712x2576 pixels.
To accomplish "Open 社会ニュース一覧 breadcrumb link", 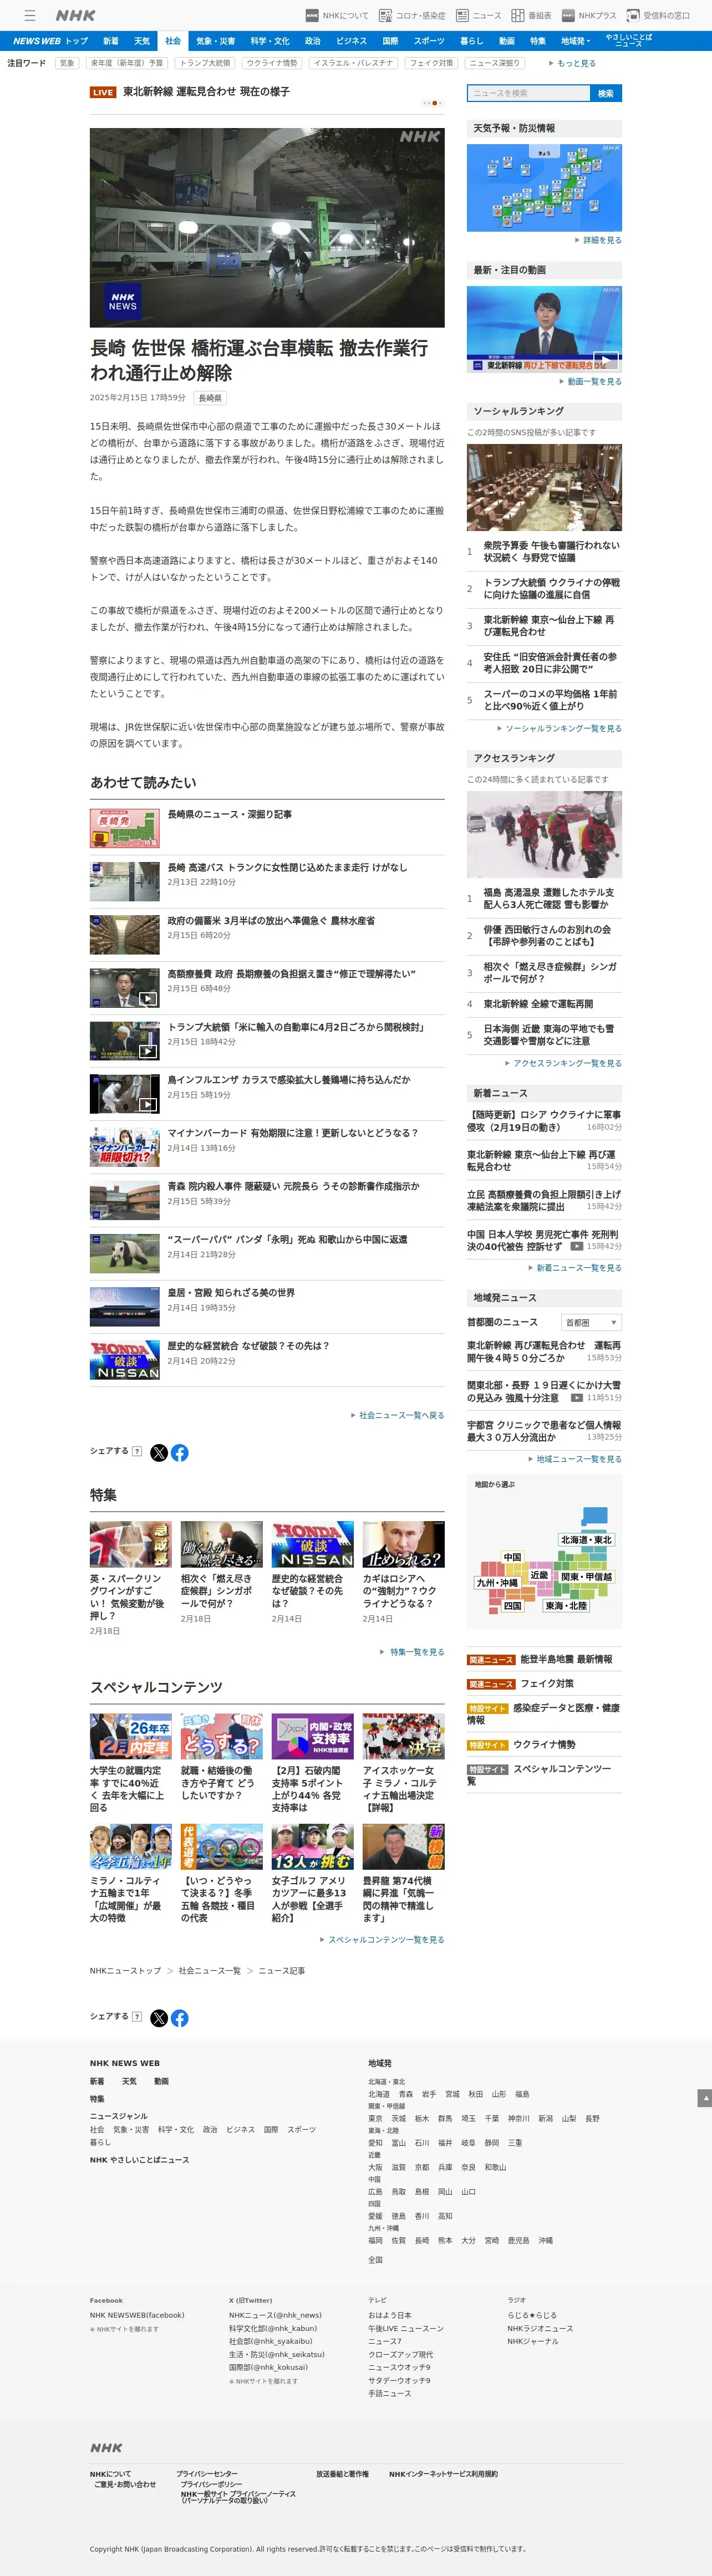I will (x=210, y=1970).
